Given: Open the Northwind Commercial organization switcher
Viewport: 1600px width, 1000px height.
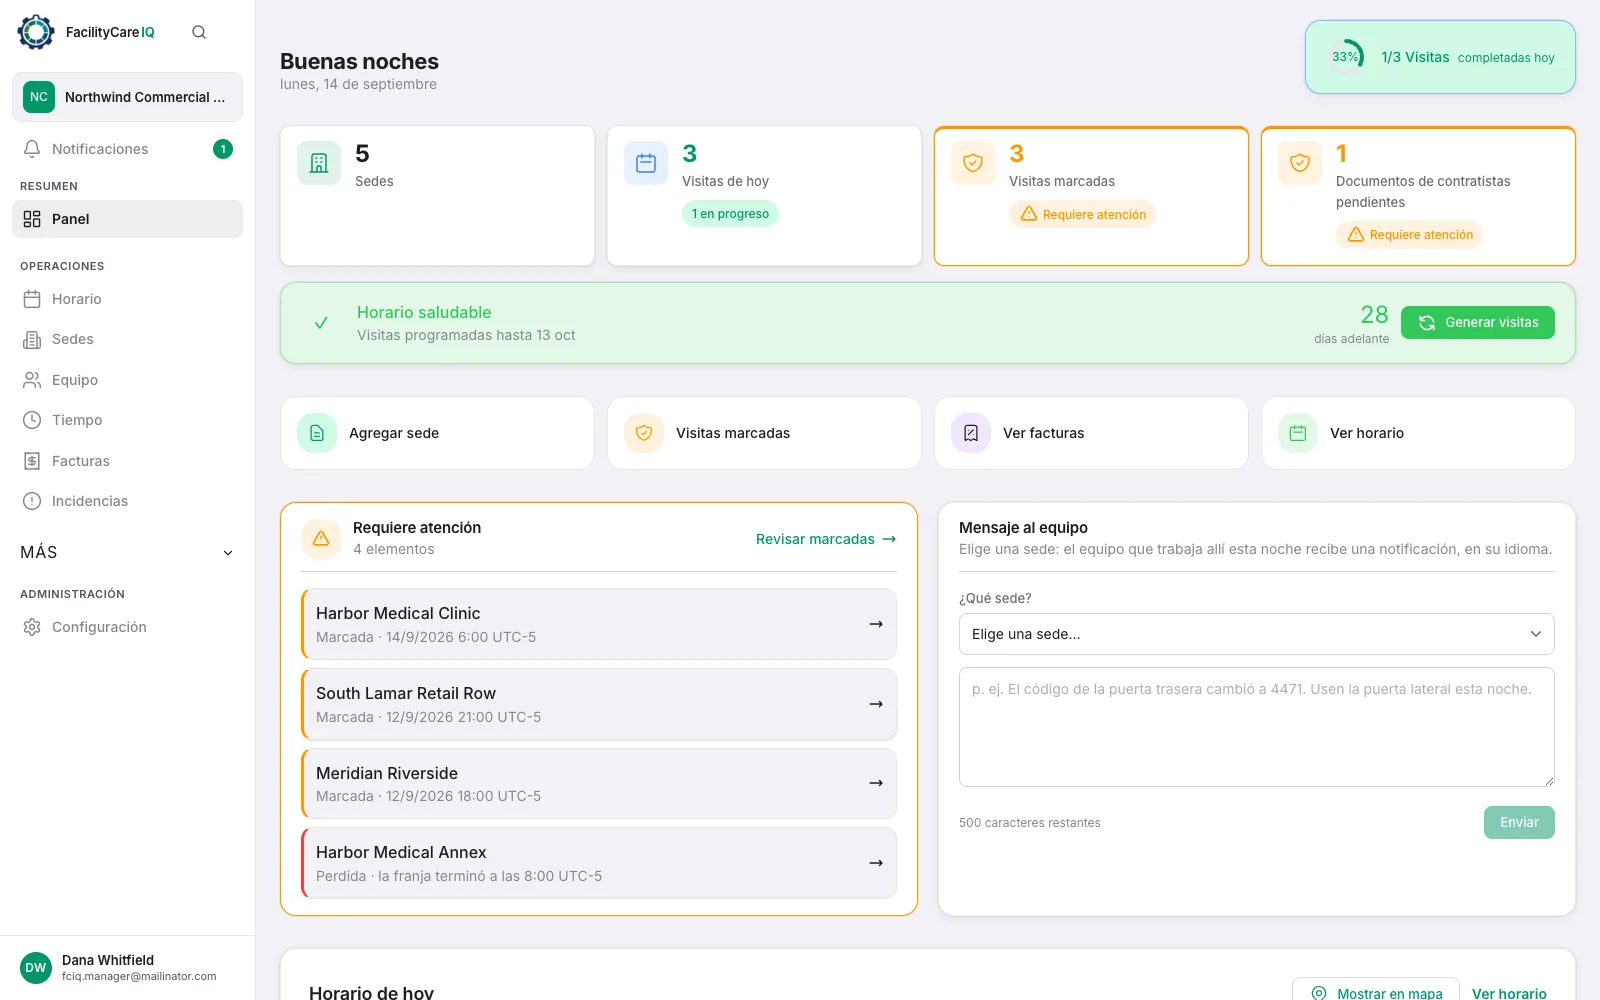Looking at the screenshot, I should 127,97.
